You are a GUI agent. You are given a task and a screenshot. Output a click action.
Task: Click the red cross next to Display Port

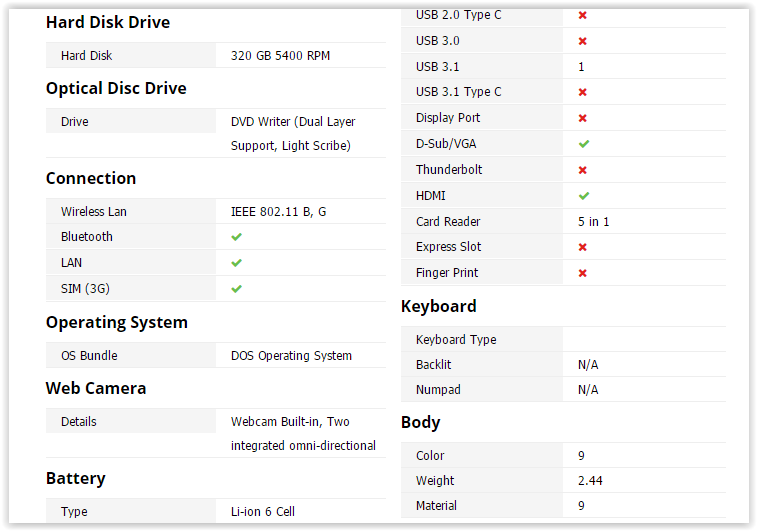(583, 118)
